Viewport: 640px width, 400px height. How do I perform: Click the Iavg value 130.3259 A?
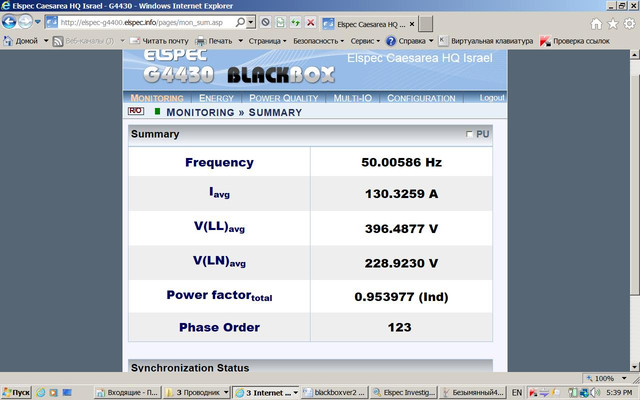[401, 193]
